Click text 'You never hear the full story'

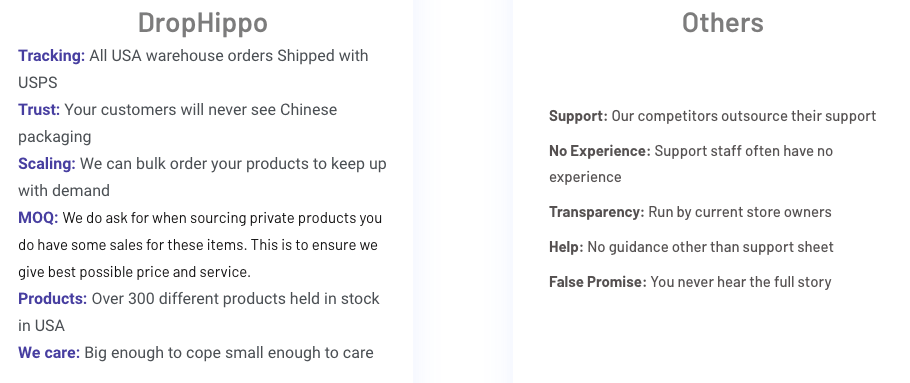pyautogui.click(x=741, y=282)
